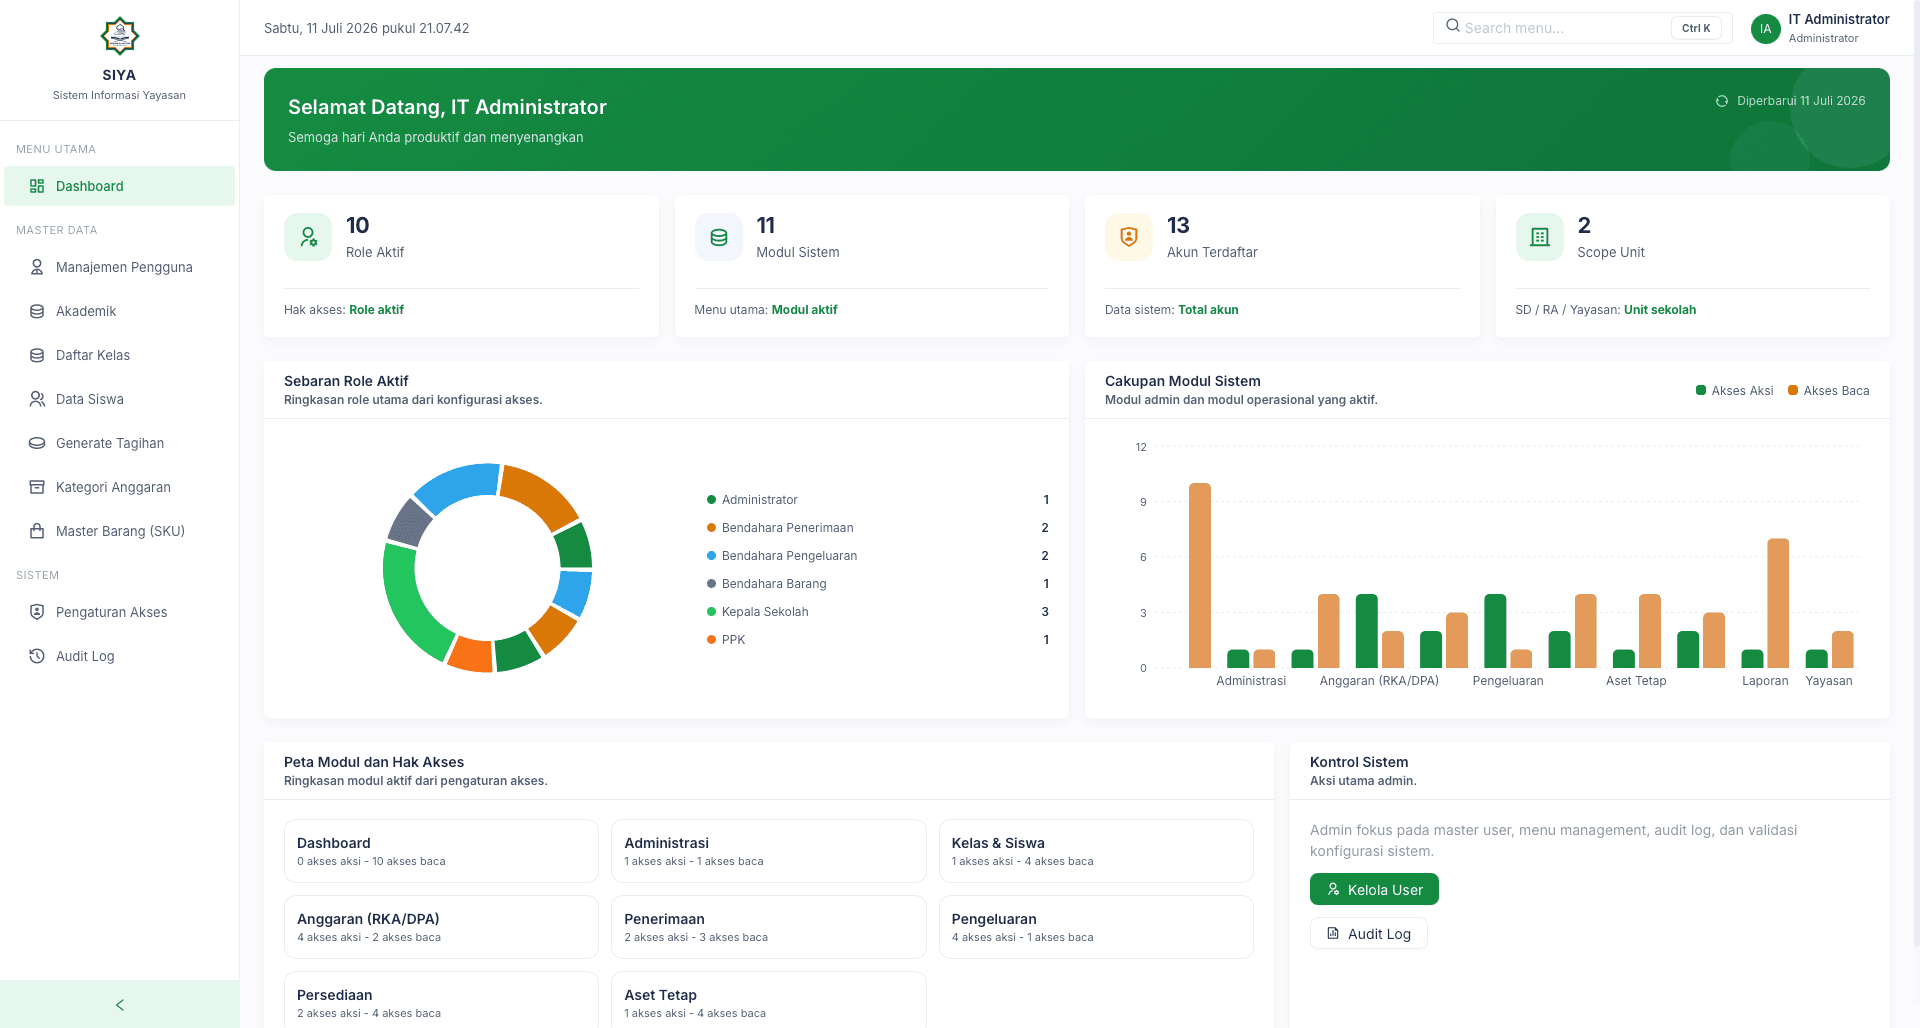1920x1028 pixels.
Task: Click the Kelola User button
Action: point(1374,889)
